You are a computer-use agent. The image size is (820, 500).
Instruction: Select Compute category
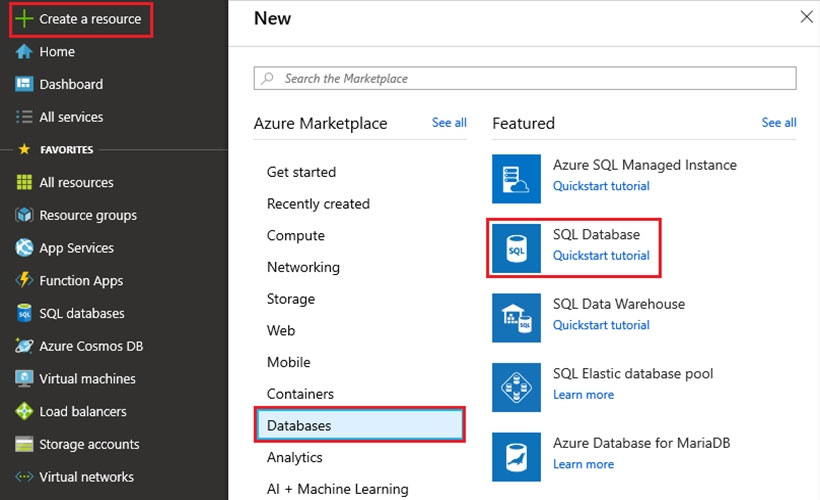pos(295,235)
